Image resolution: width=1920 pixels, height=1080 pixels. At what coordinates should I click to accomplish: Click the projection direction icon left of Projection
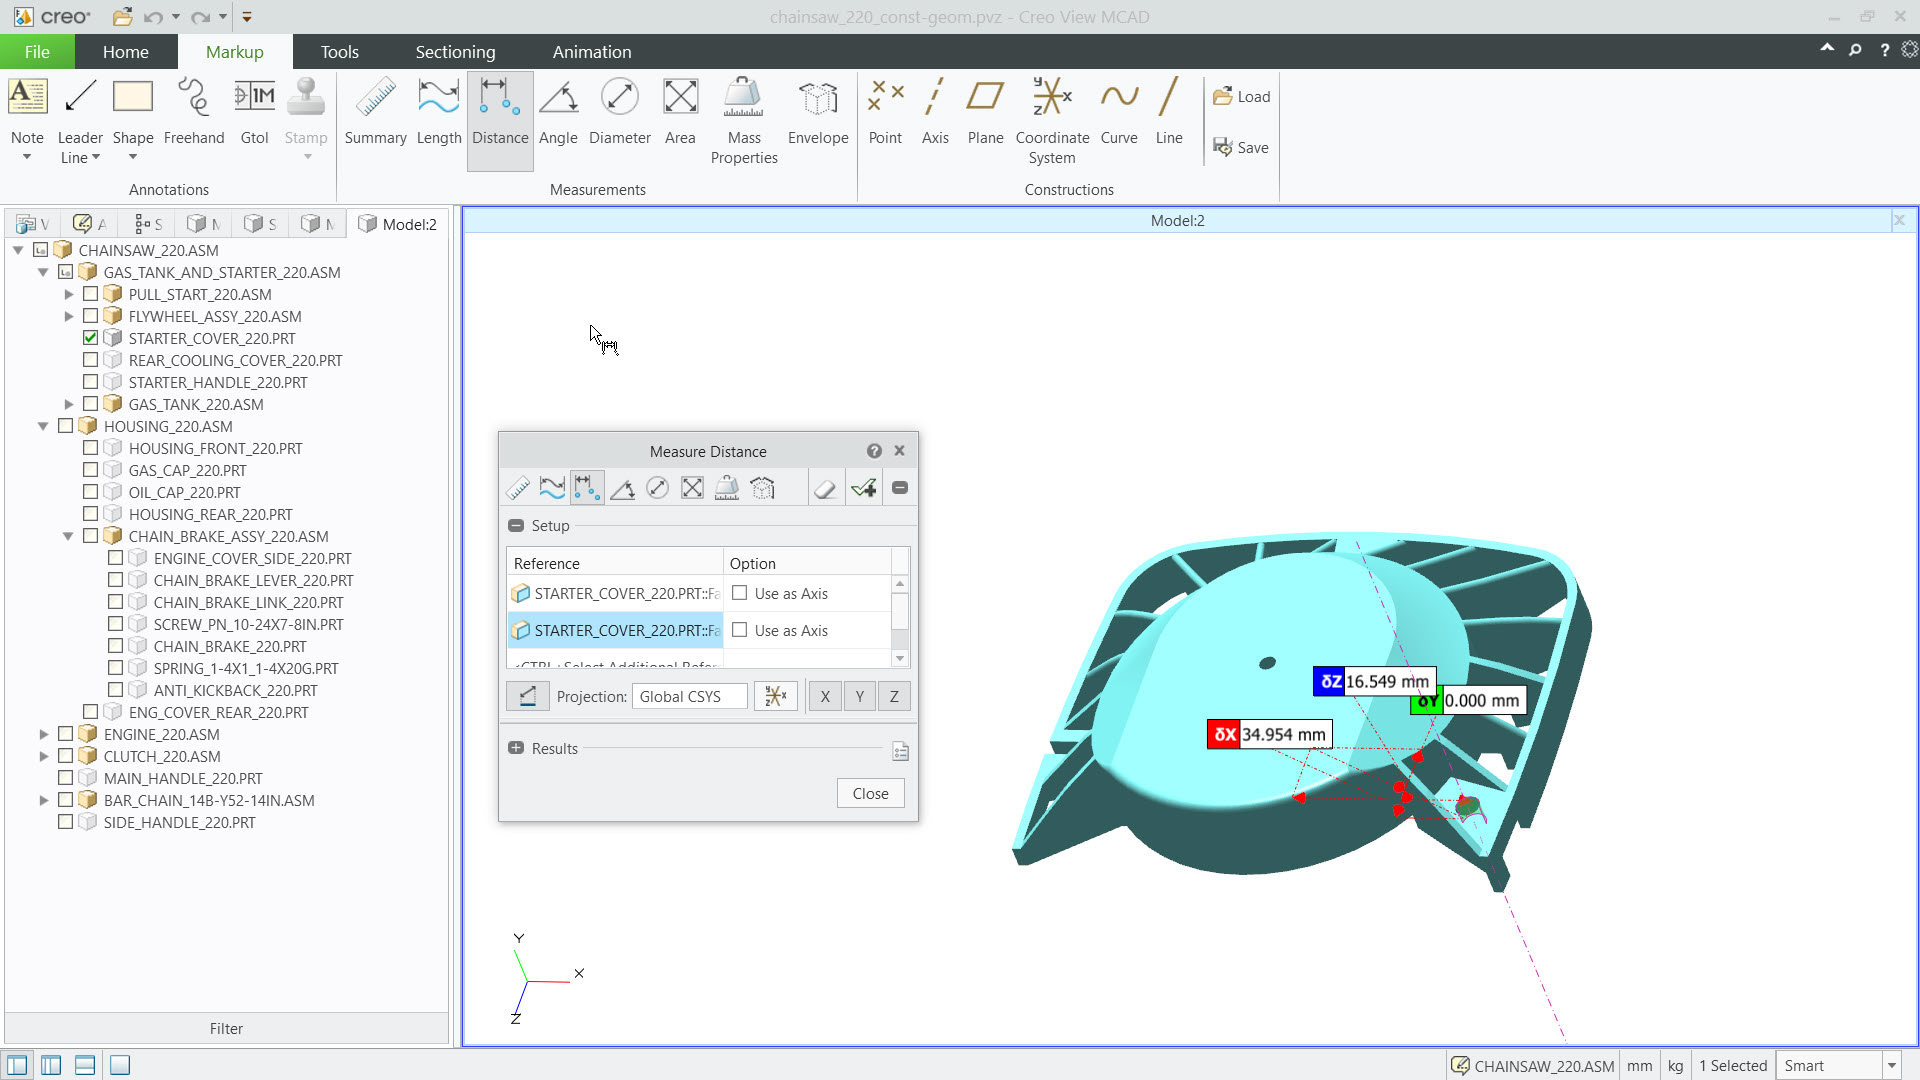pyautogui.click(x=528, y=696)
